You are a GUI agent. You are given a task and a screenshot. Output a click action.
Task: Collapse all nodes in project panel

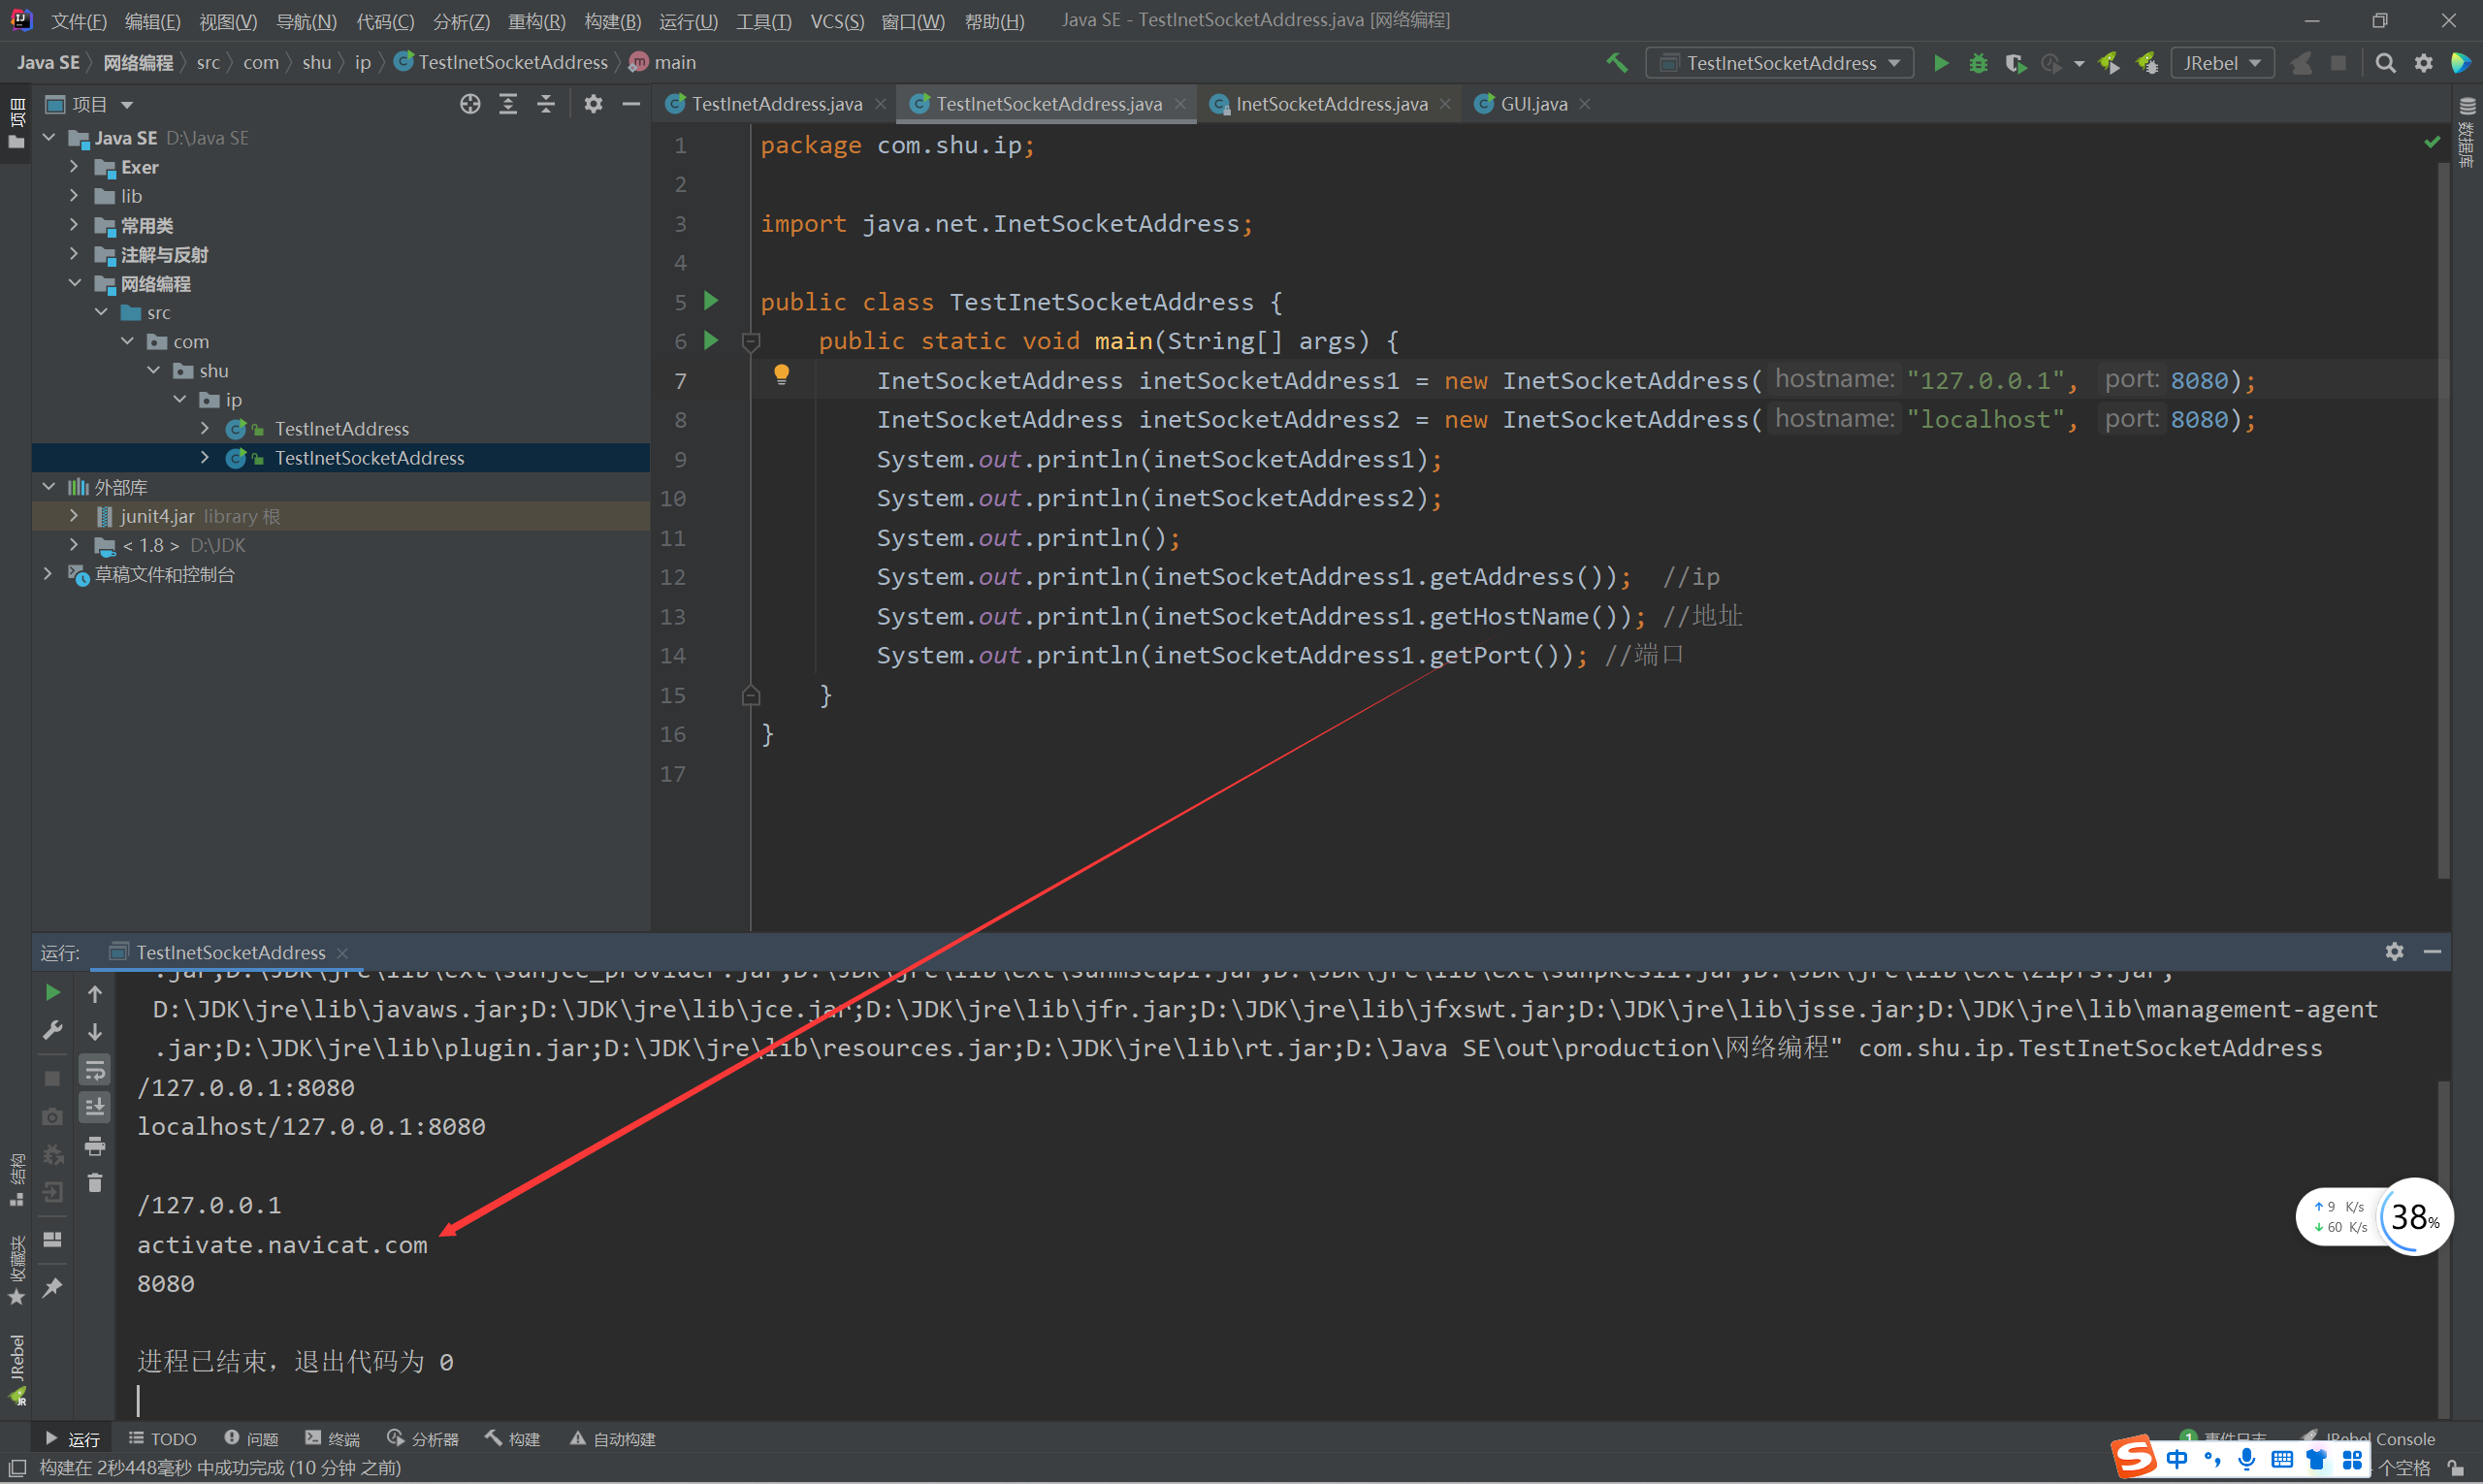546,104
